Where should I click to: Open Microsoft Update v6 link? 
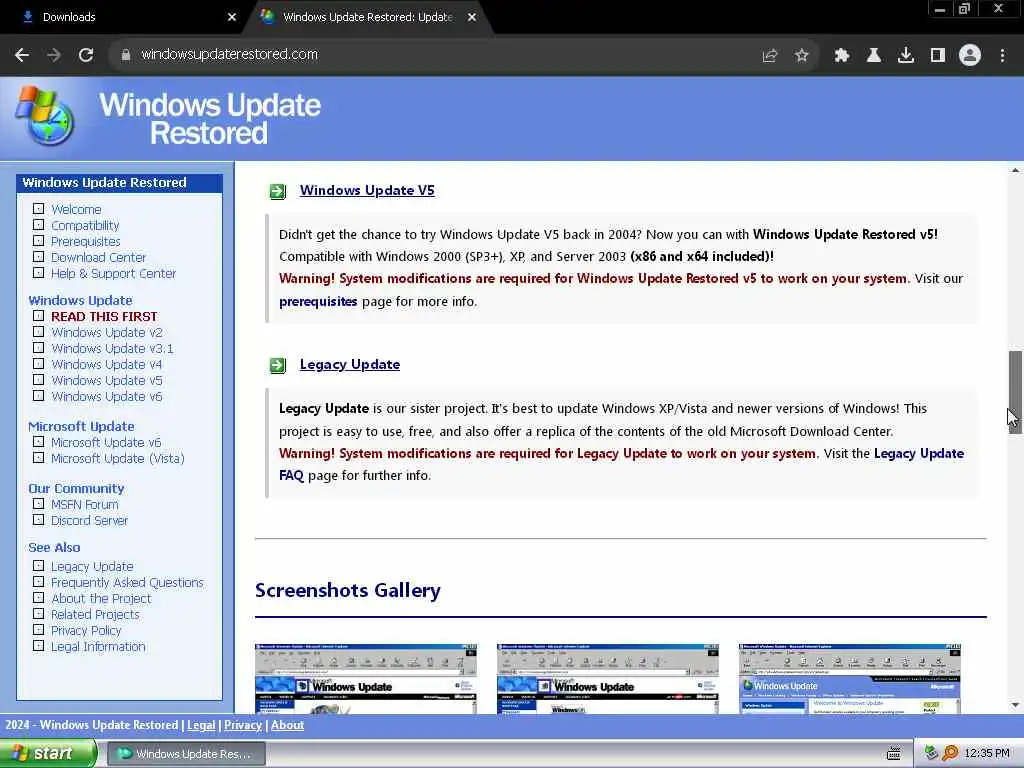click(x=106, y=442)
